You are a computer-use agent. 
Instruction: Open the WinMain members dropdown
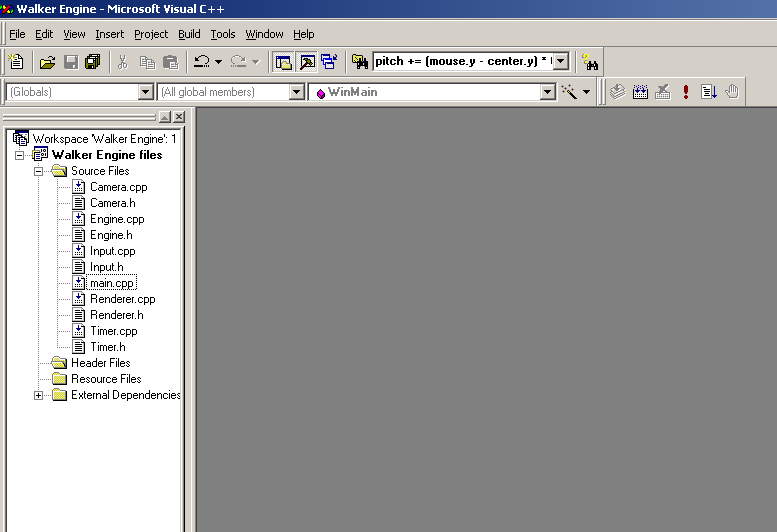click(547, 92)
